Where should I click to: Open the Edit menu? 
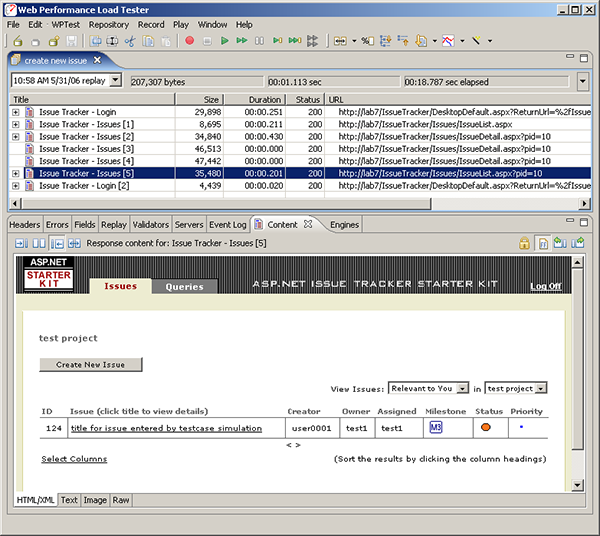point(35,25)
